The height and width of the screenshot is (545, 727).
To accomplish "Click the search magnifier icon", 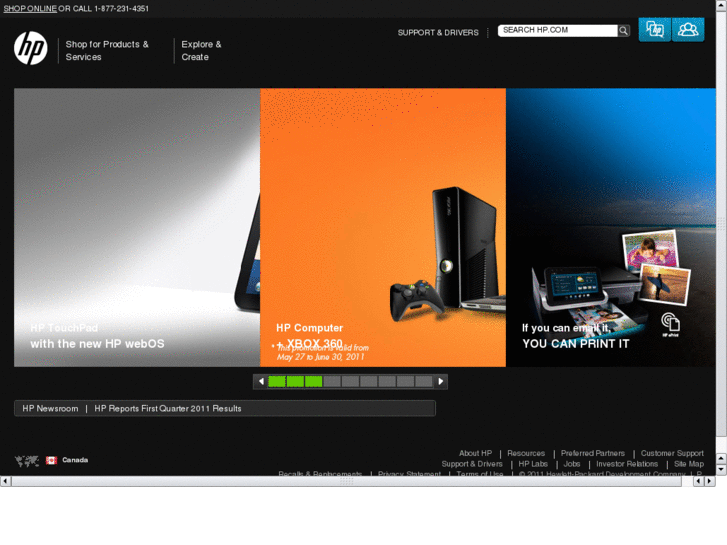I will pos(624,31).
